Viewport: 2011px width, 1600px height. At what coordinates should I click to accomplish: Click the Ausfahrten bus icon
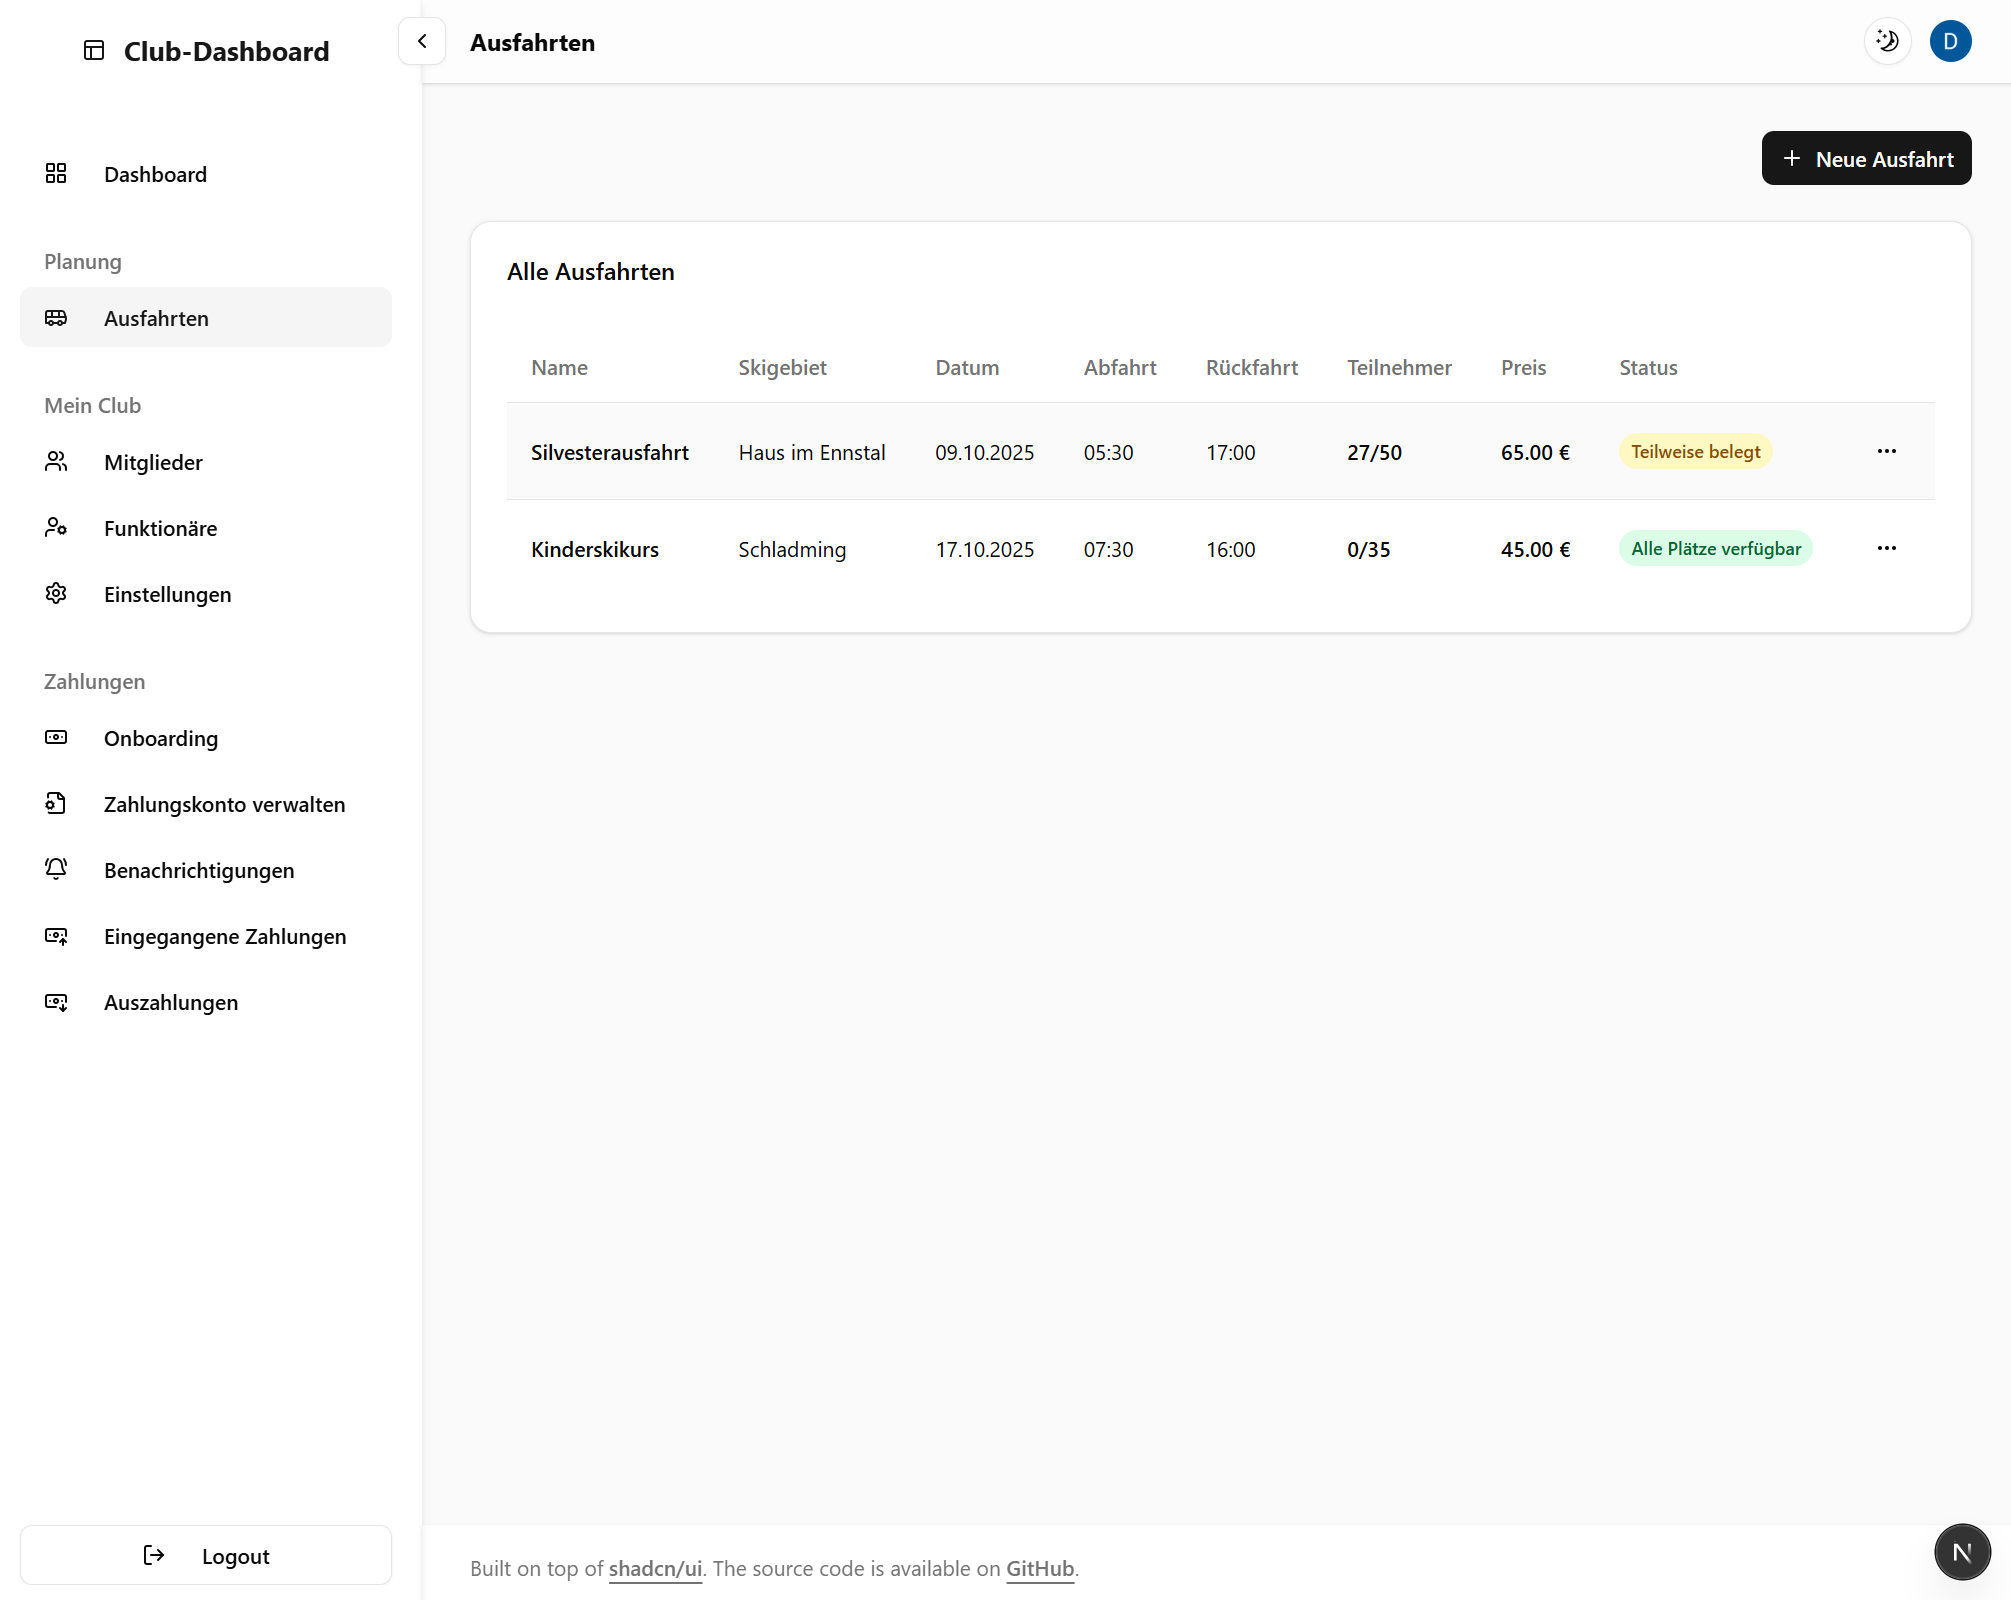click(x=56, y=318)
